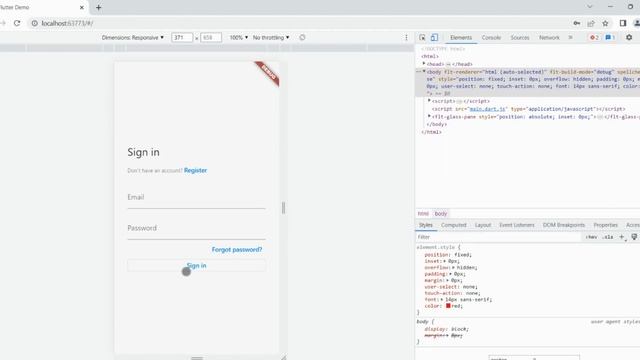This screenshot has width=640, height=360.
Task: Expand the font property shorthand
Action: coord(442,300)
